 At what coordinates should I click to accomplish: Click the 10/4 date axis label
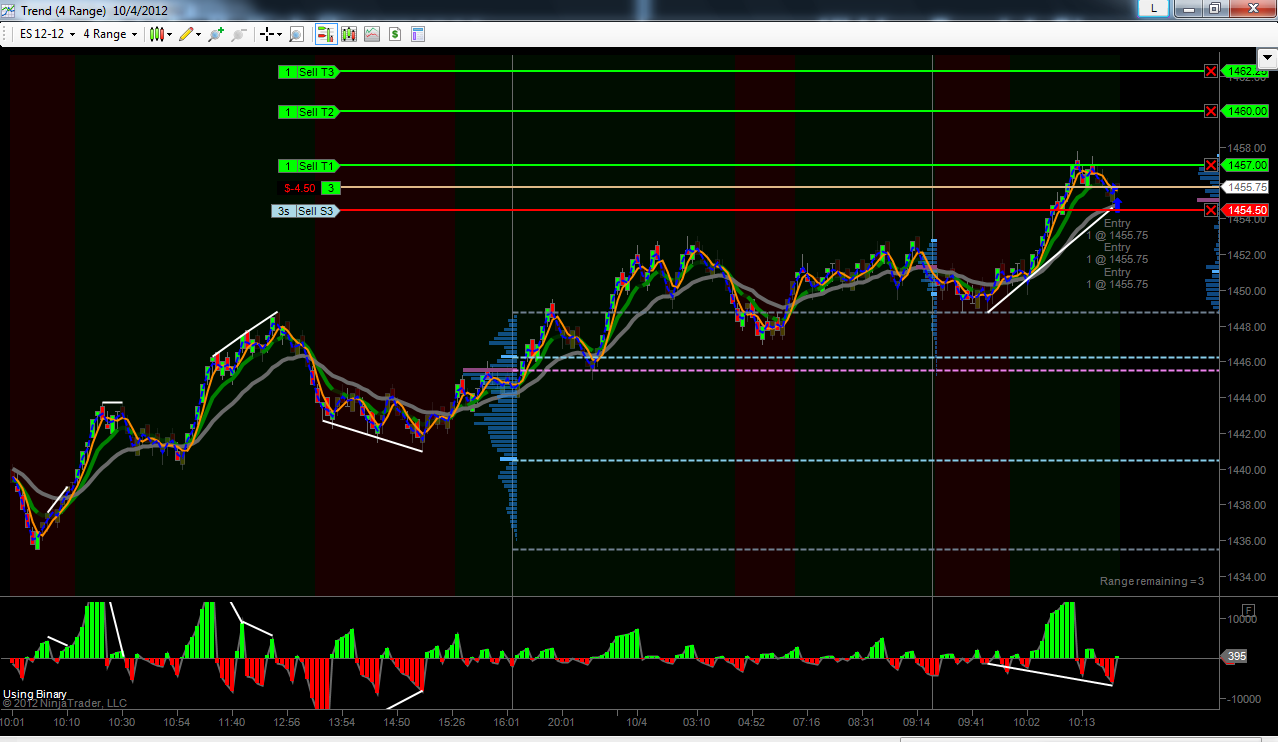(x=636, y=721)
